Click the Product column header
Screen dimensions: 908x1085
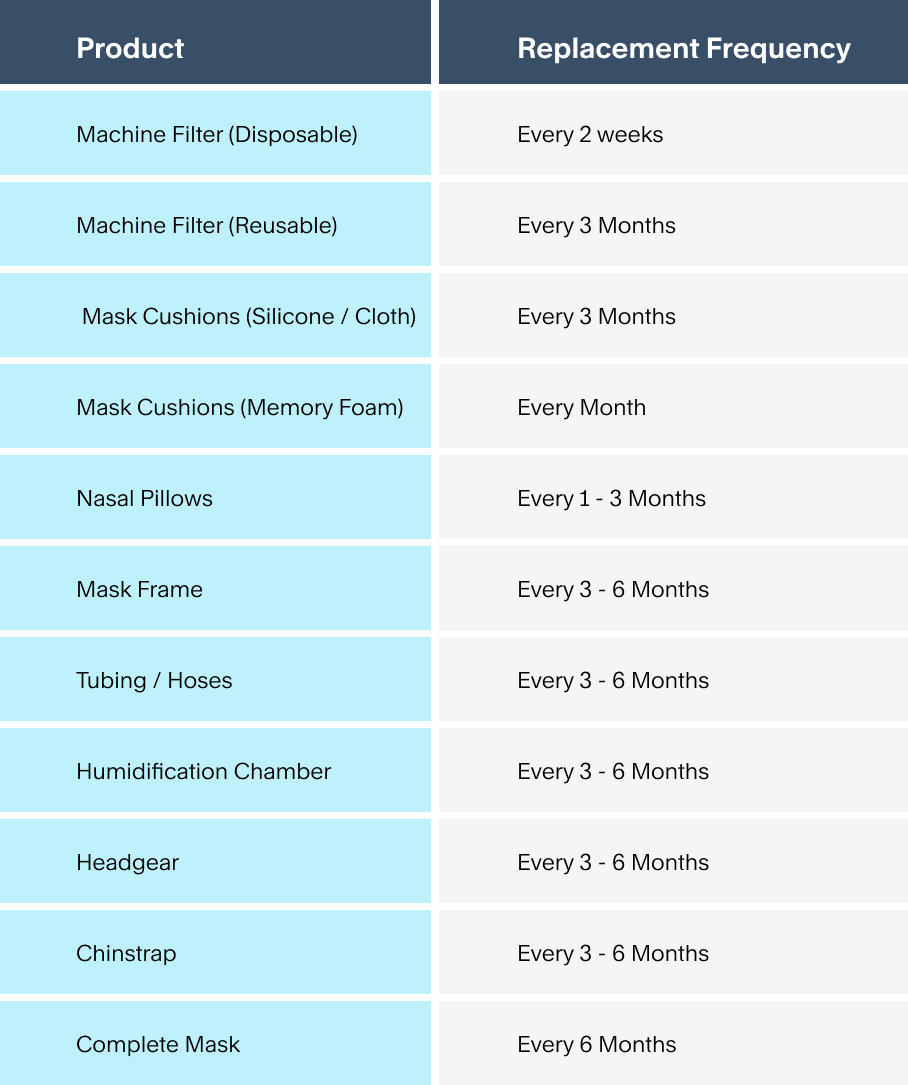coord(130,48)
